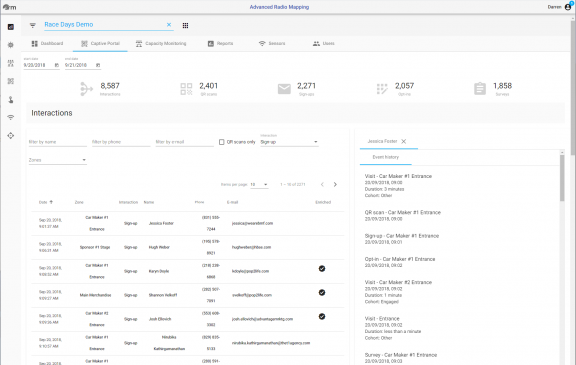Click the QR code icon in sidebar
The height and width of the screenshot is (365, 576).
pyautogui.click(x=11, y=81)
